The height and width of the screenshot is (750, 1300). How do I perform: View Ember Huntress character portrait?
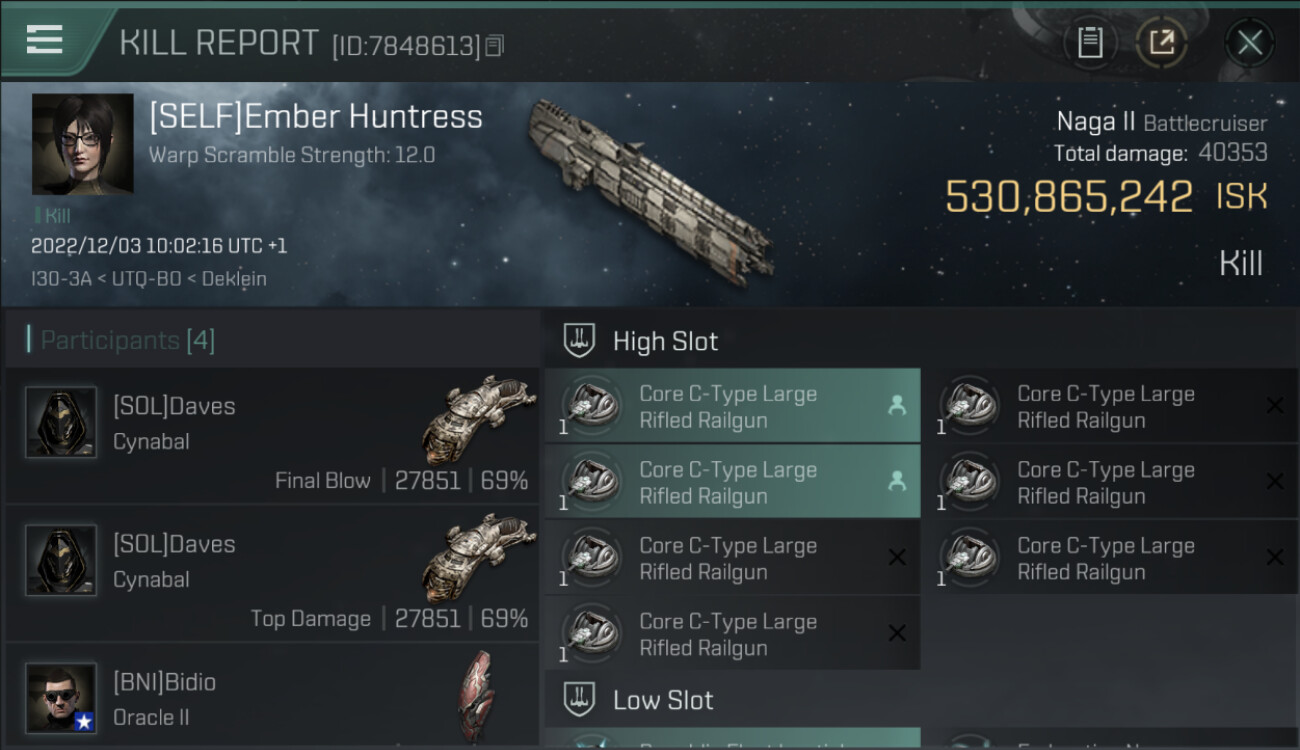82,144
